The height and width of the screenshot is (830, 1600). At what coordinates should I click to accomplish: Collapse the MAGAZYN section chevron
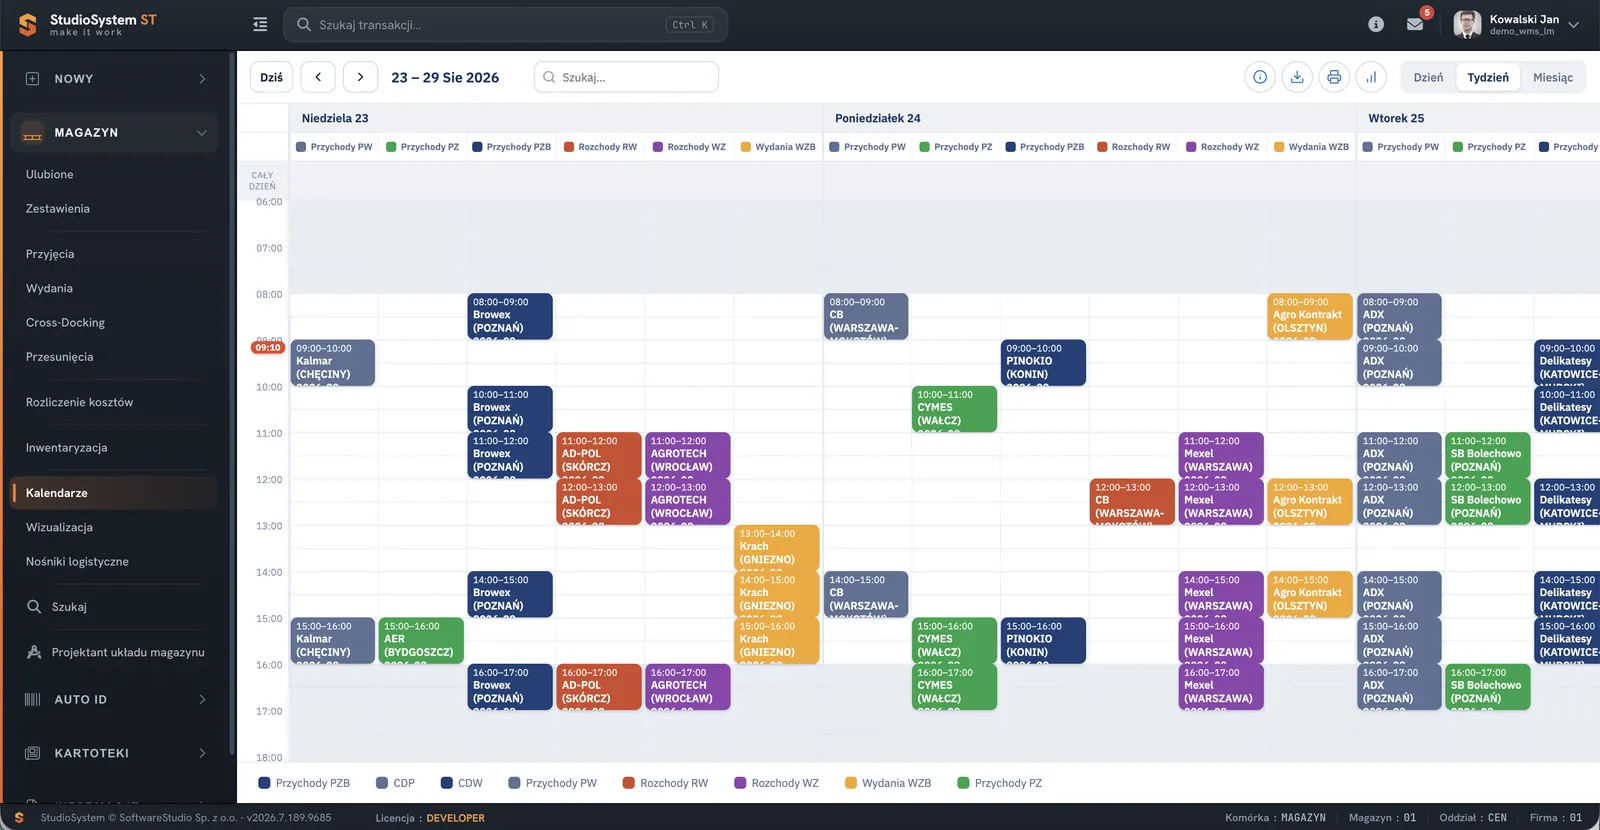coord(202,133)
